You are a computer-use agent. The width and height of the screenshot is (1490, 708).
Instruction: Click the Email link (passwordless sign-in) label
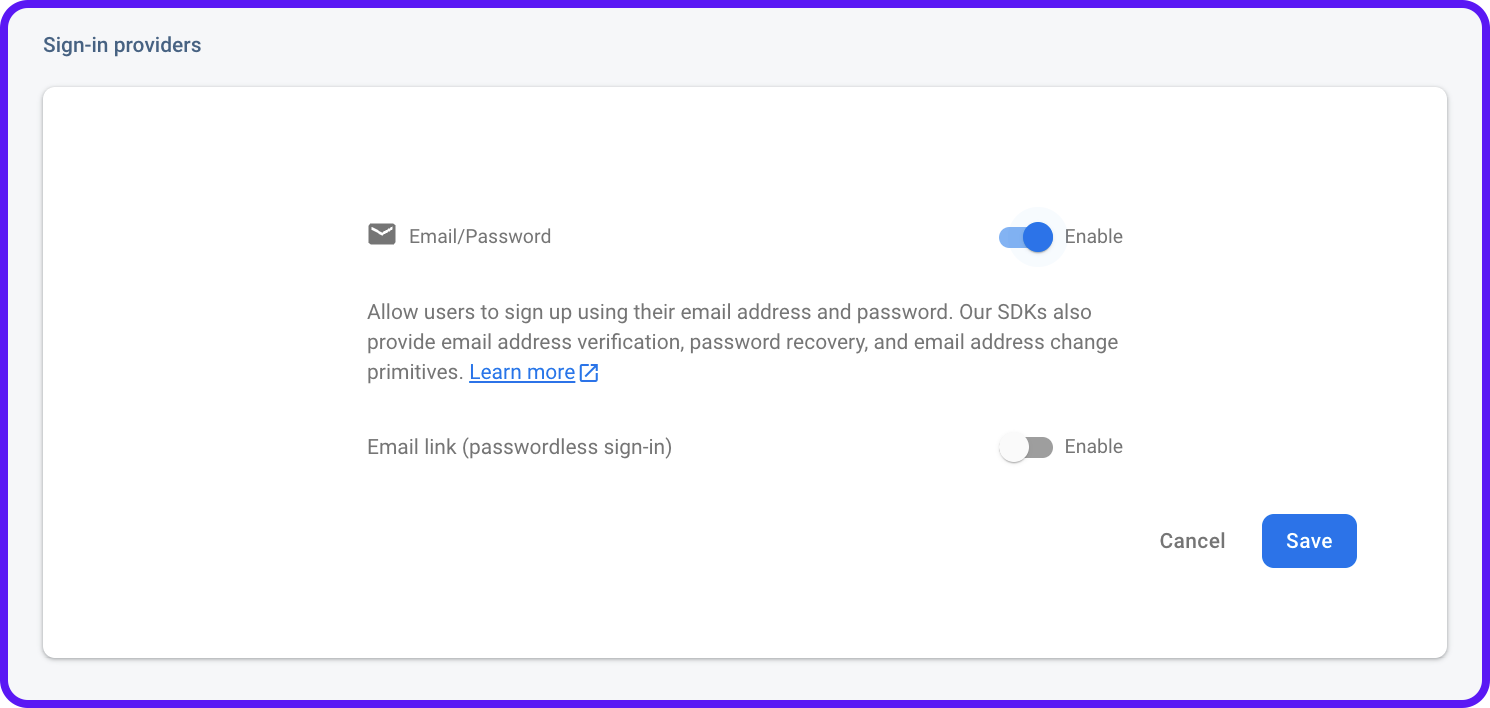tap(519, 446)
